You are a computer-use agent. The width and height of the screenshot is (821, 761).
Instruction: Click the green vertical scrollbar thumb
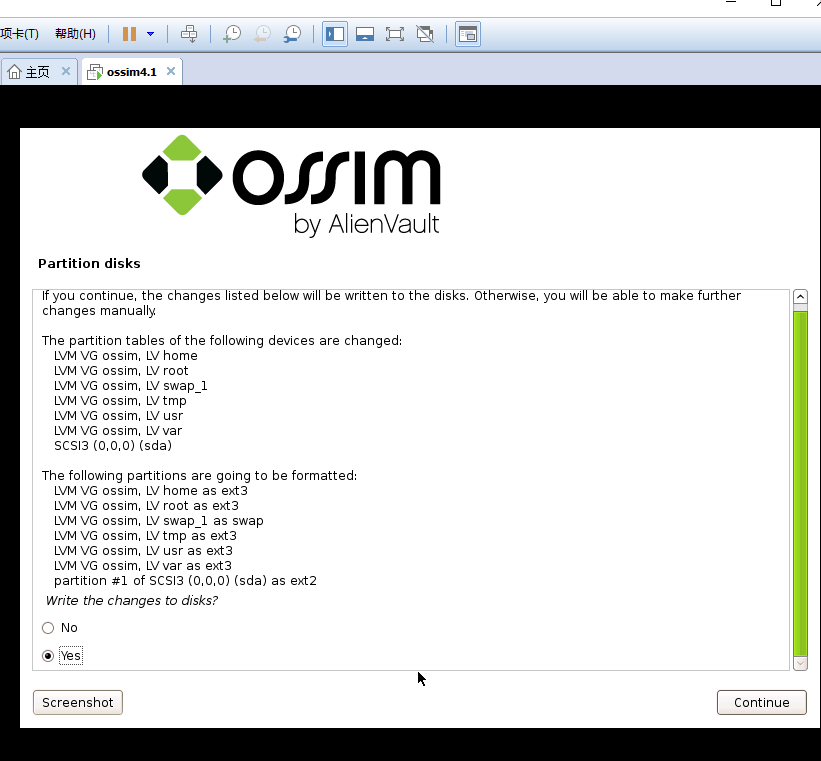click(800, 483)
